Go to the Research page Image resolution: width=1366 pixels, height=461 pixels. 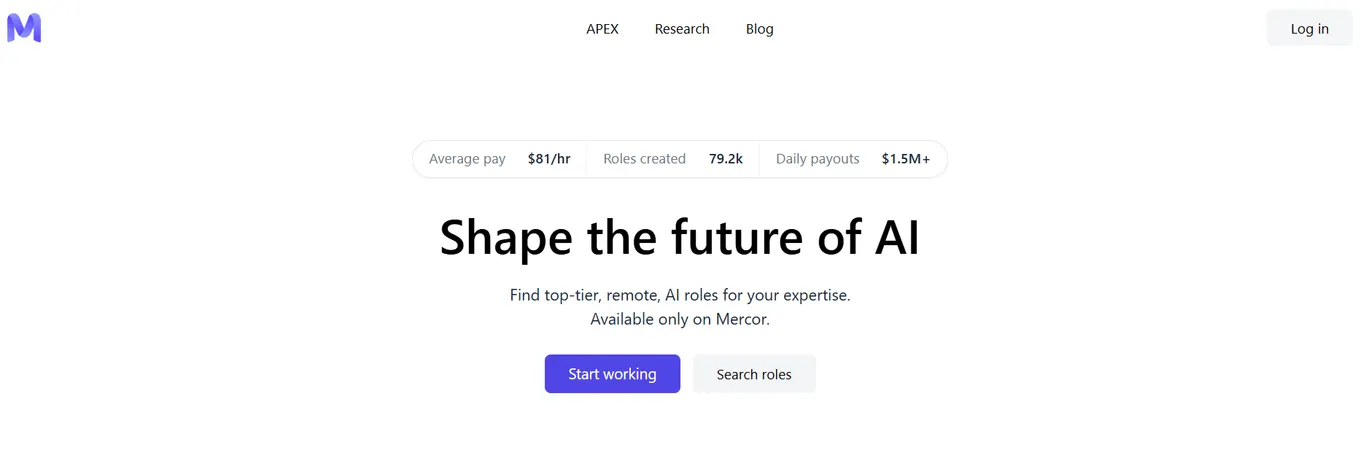pos(682,29)
